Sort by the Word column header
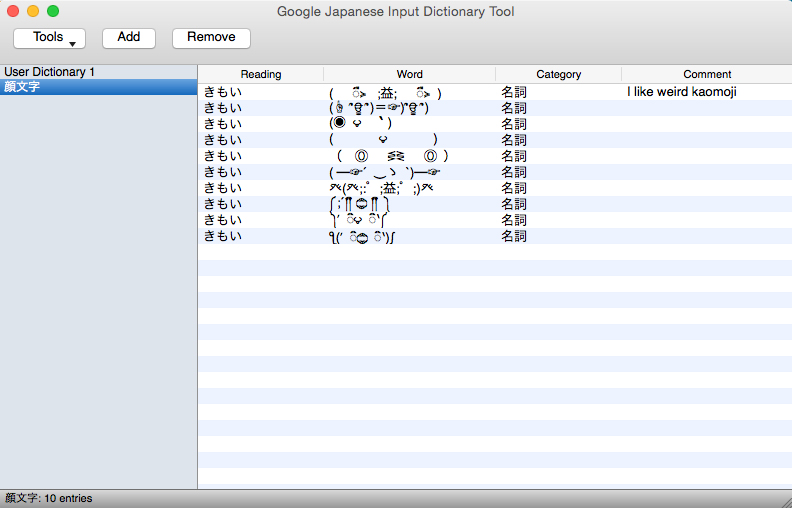 coord(409,74)
